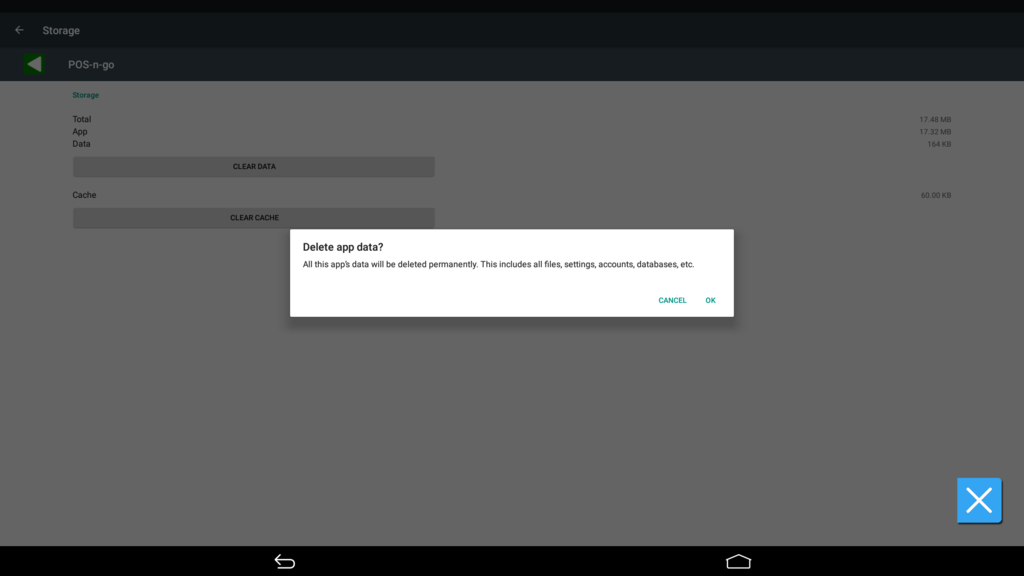Click the Data storage label
This screenshot has width=1024, height=576.
pyautogui.click(x=82, y=144)
